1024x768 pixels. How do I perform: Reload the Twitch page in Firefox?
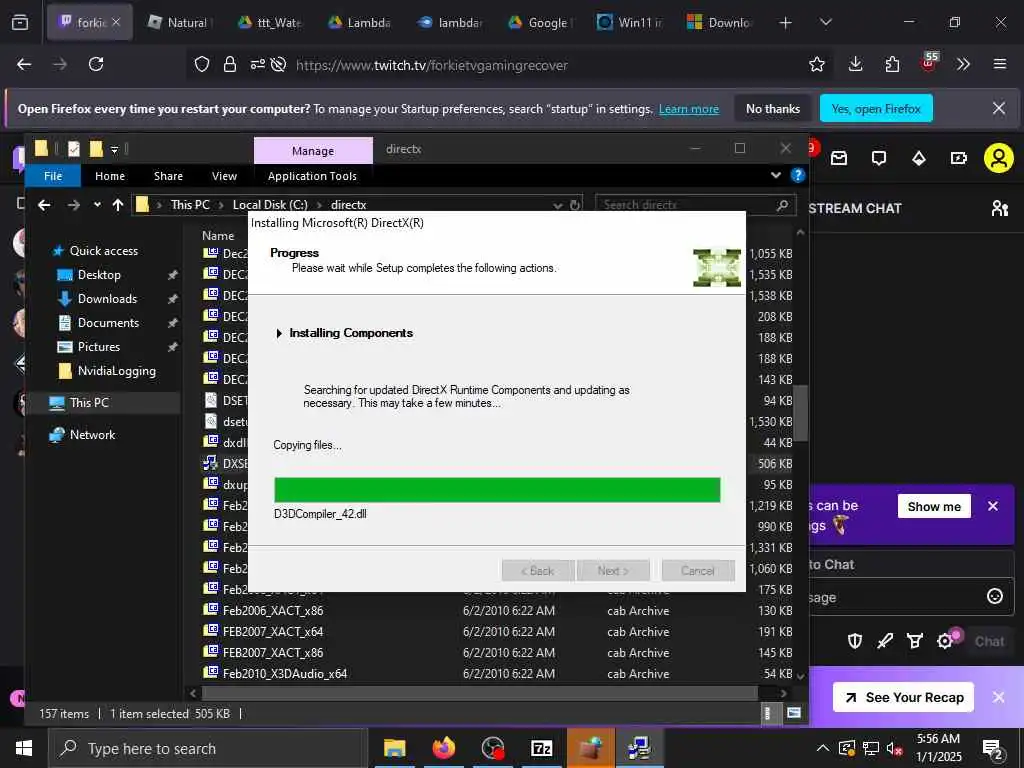(x=96, y=64)
